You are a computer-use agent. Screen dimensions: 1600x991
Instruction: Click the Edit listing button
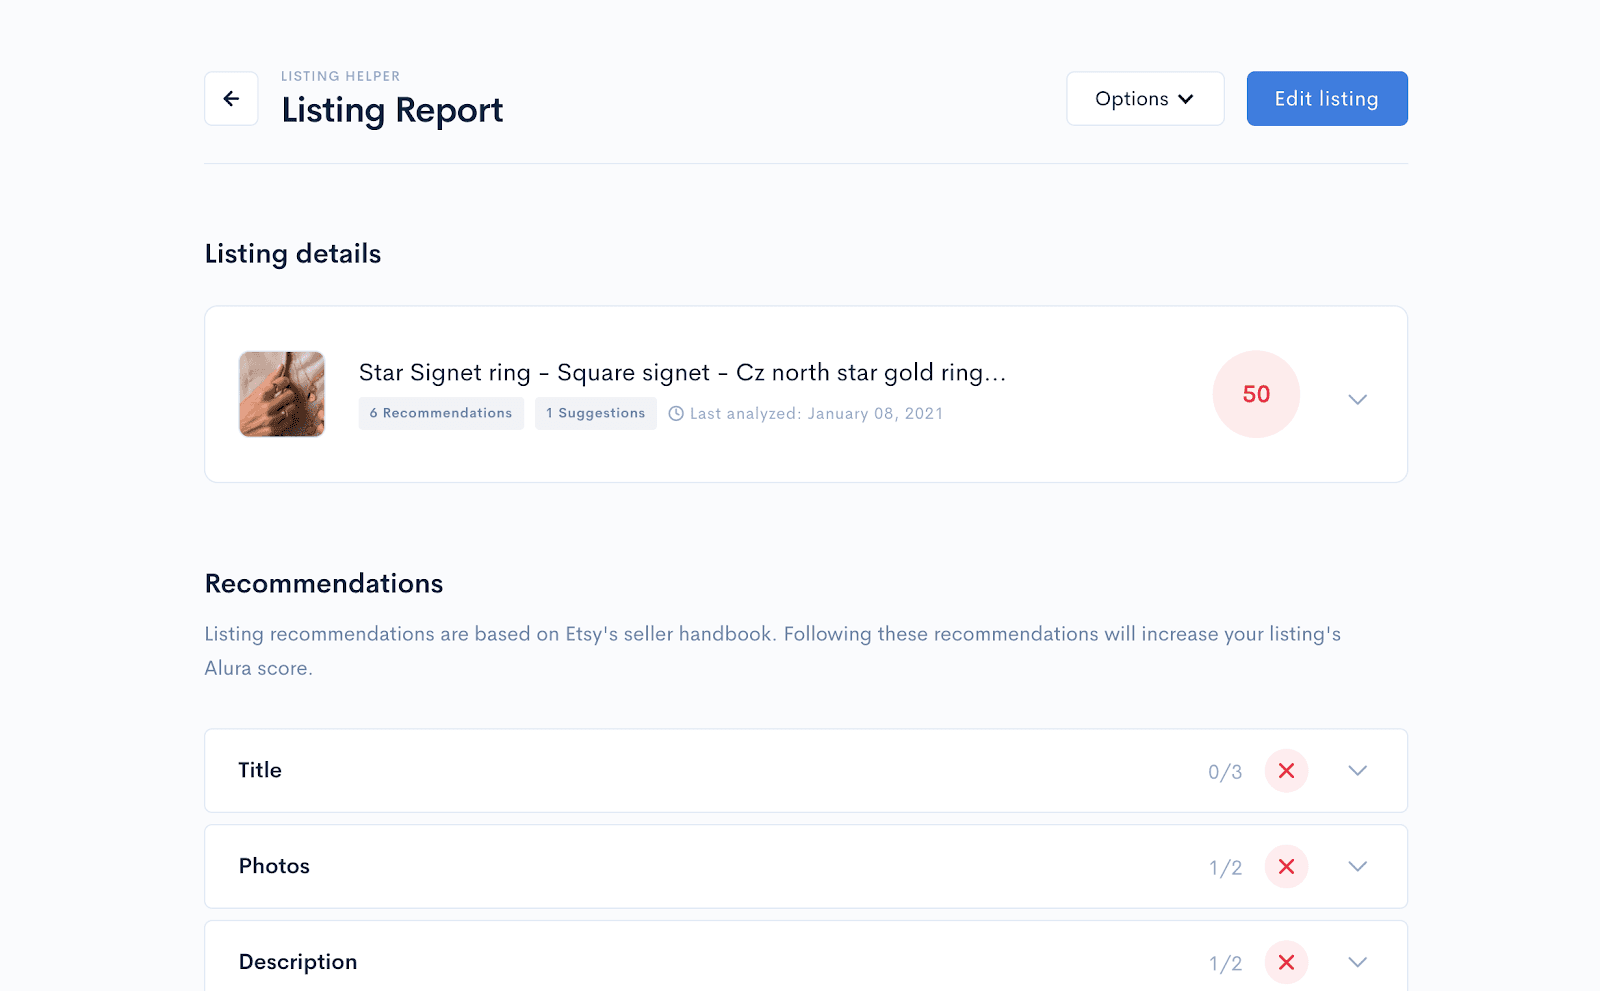tap(1327, 98)
